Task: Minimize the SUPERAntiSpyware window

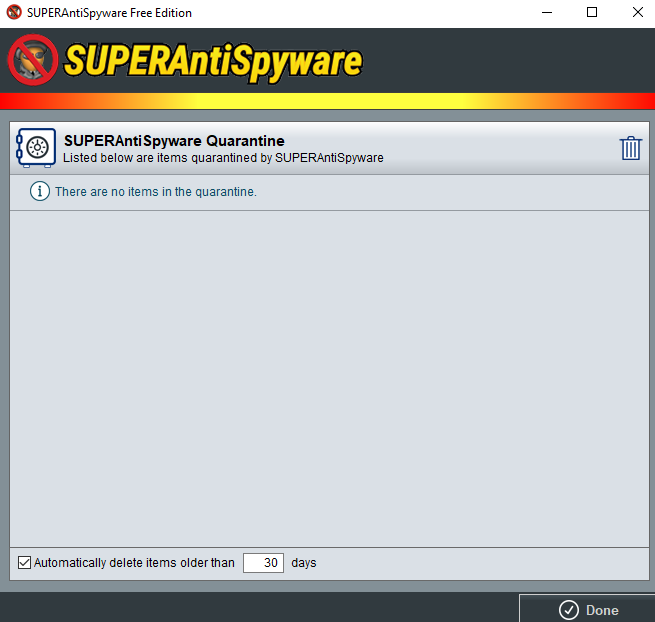Action: click(x=547, y=13)
